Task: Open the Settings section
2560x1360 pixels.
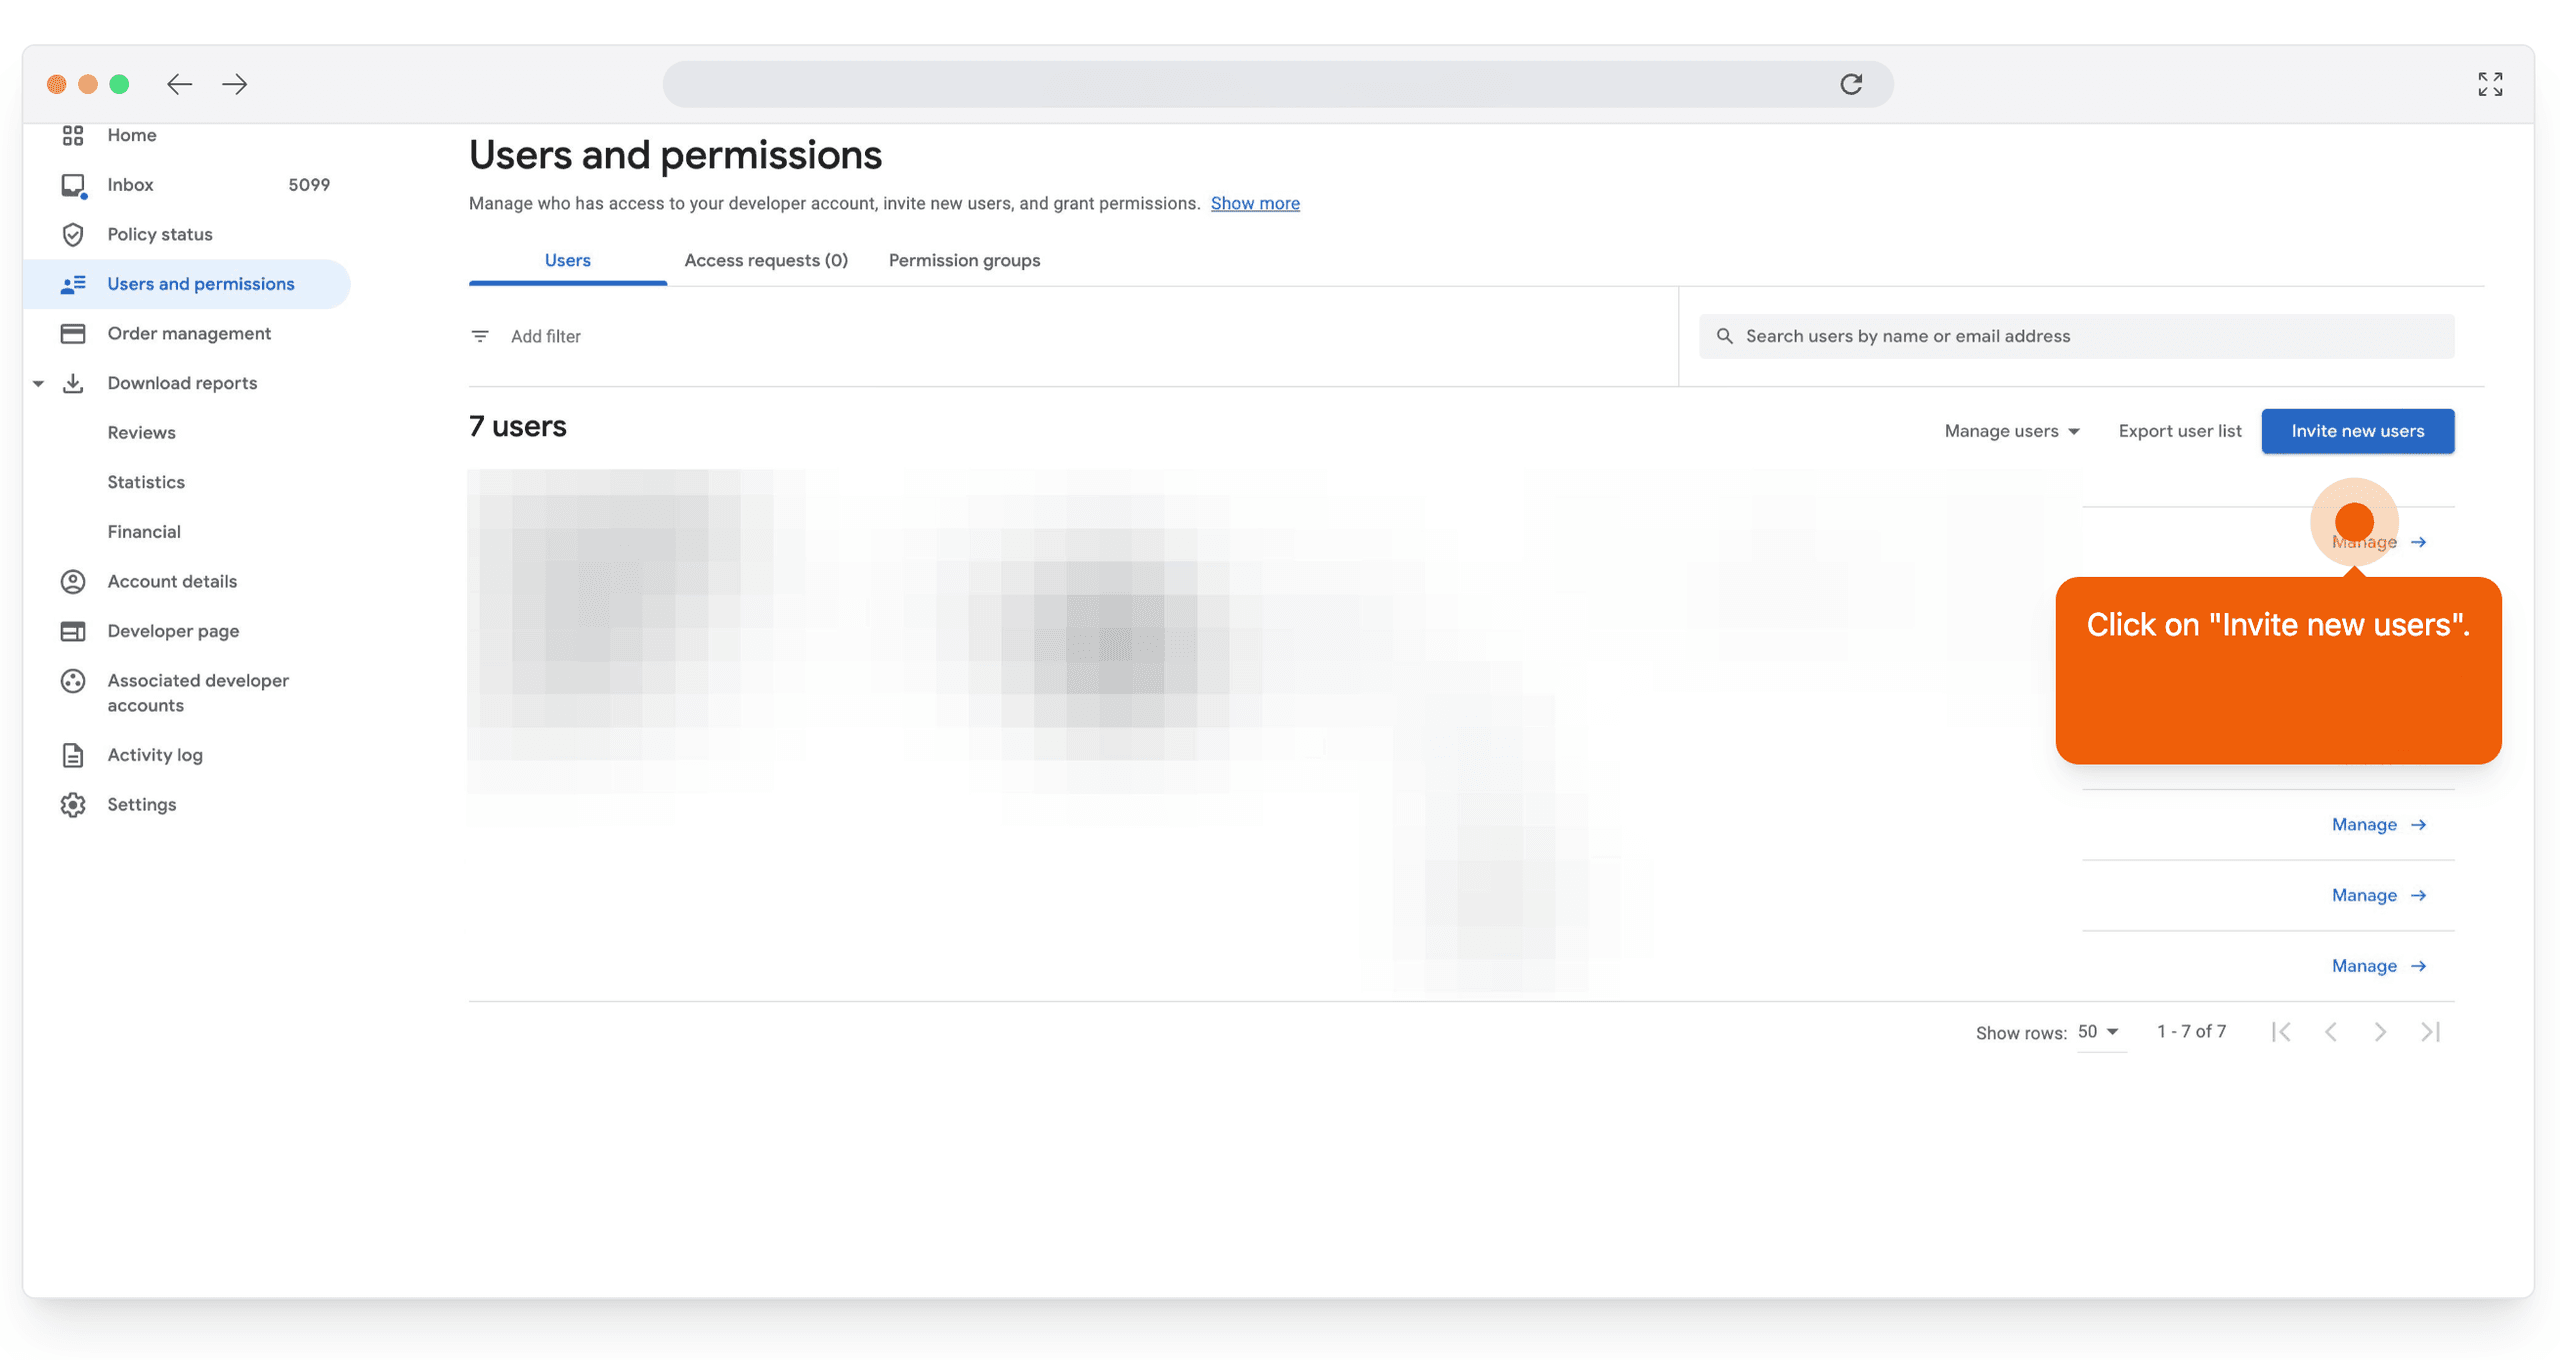Action: click(141, 804)
